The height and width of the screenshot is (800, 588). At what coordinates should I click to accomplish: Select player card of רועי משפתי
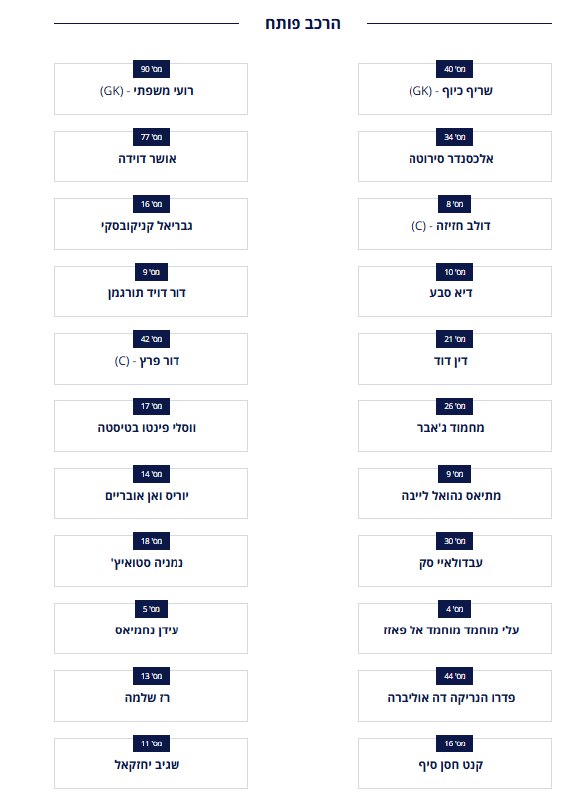point(151,89)
